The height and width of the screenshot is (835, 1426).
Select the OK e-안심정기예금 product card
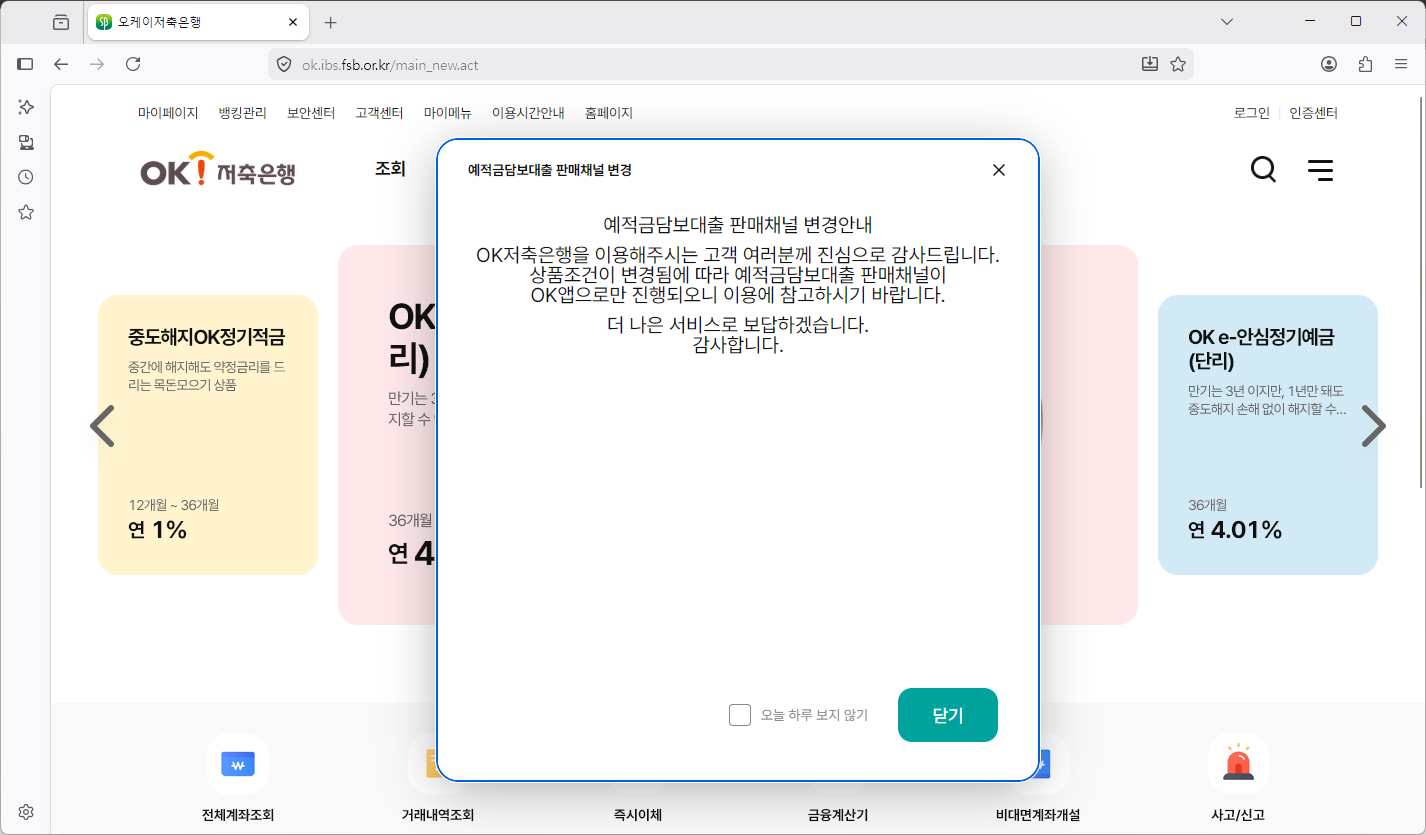(x=1268, y=435)
